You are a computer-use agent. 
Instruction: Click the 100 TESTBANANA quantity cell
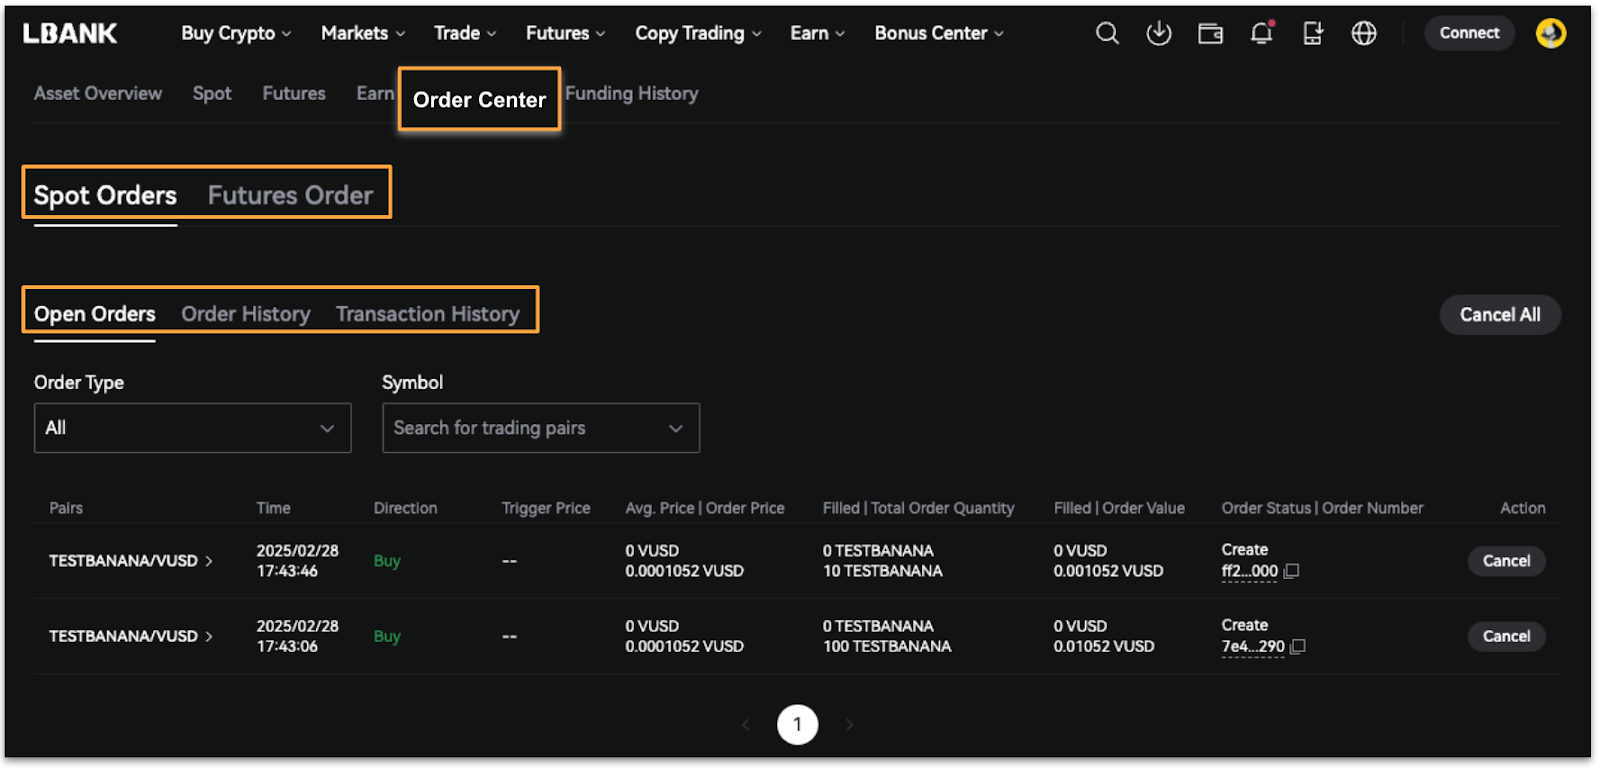pos(887,647)
